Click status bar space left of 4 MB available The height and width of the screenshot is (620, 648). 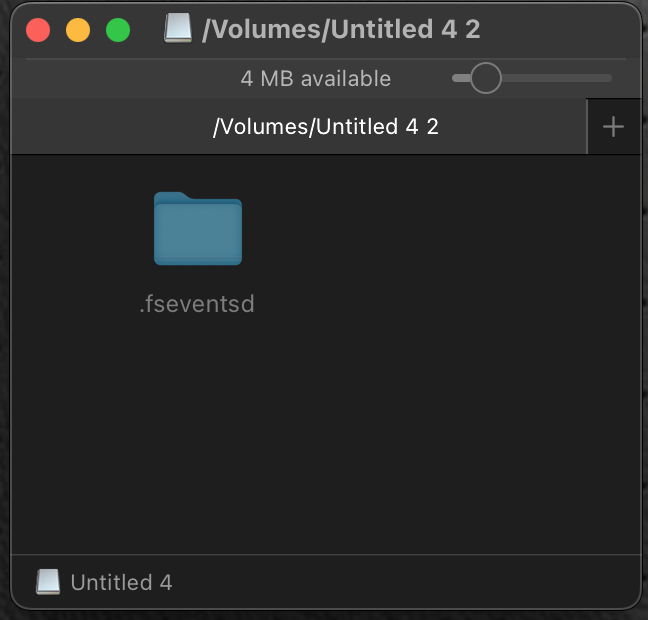click(124, 79)
